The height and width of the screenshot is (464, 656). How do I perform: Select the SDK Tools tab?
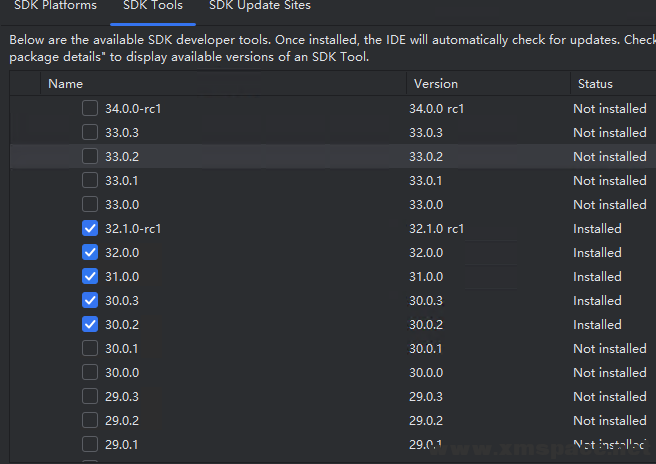(x=153, y=6)
